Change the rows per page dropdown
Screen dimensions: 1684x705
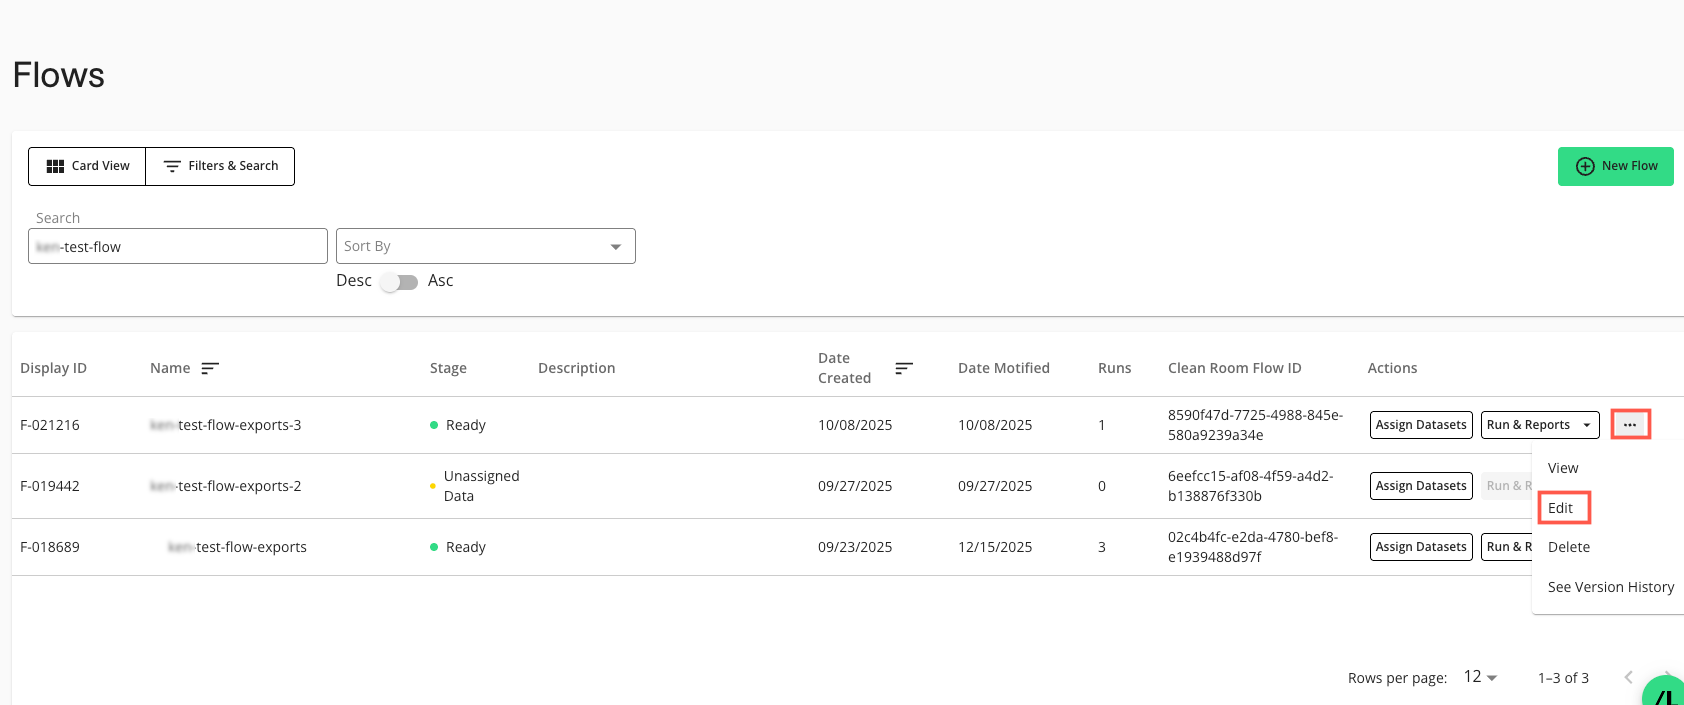point(1480,677)
